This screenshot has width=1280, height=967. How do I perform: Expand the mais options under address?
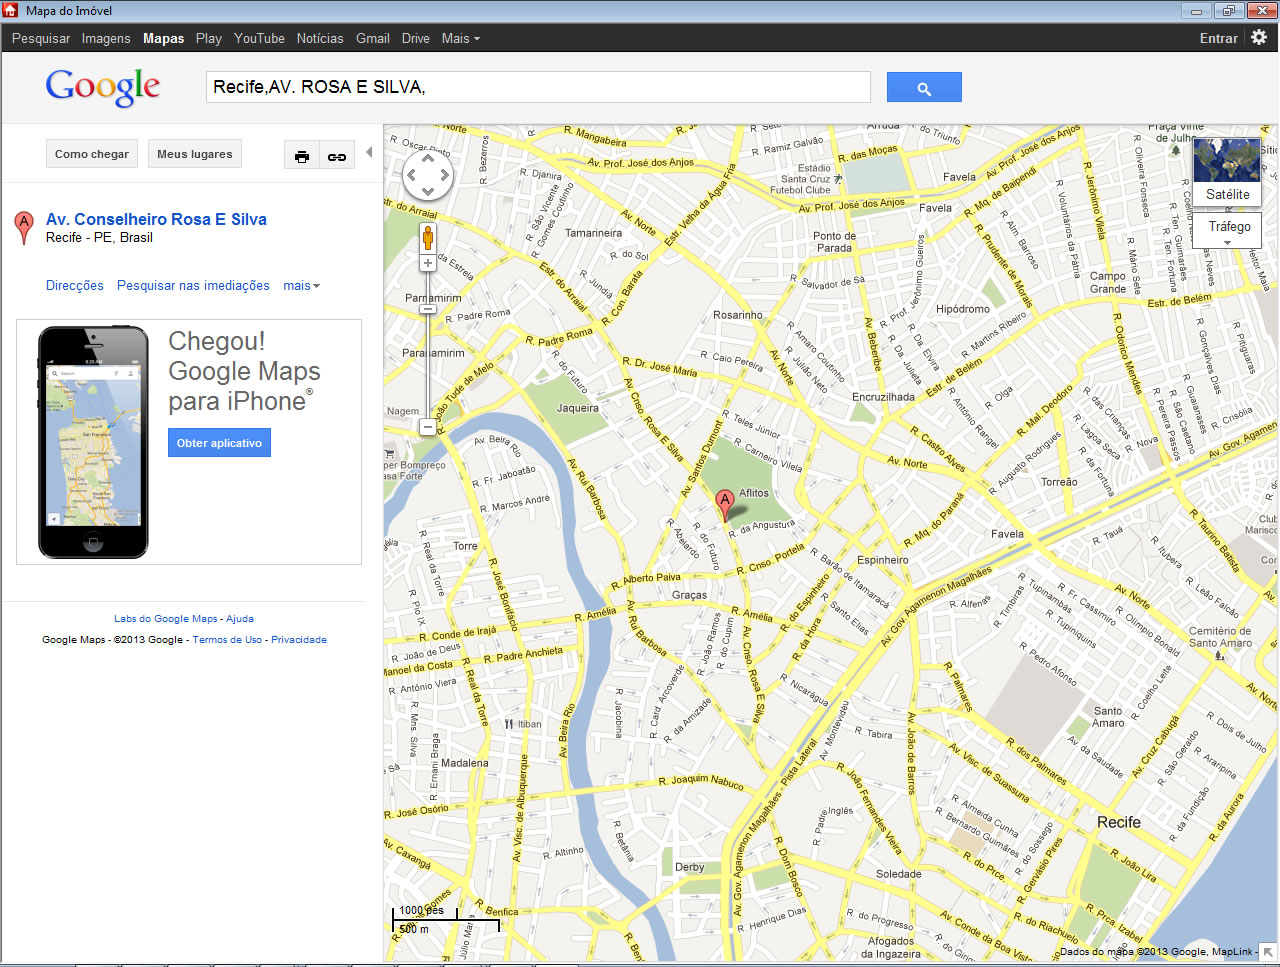click(x=301, y=286)
